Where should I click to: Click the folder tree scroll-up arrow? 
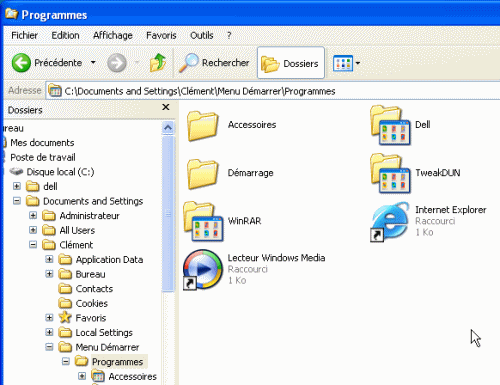click(168, 128)
